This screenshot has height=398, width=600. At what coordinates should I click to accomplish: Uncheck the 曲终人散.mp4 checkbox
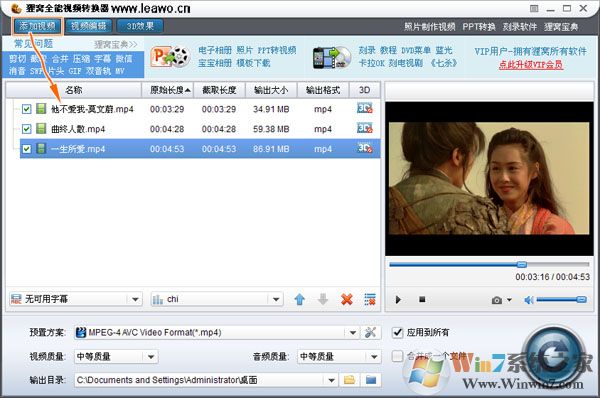(26, 129)
